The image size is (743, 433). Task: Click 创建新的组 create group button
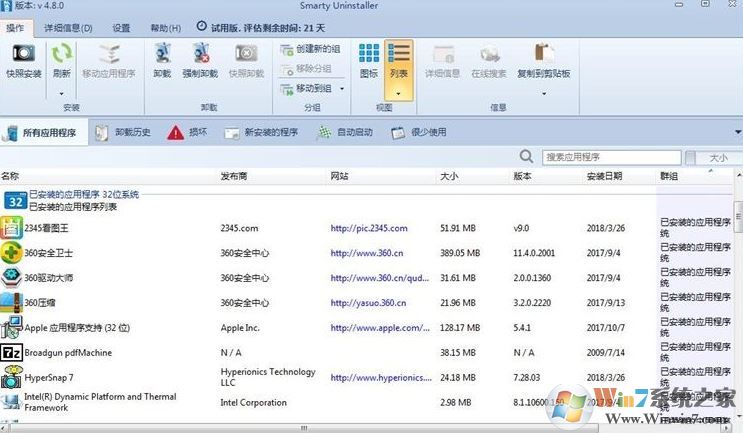(x=310, y=49)
